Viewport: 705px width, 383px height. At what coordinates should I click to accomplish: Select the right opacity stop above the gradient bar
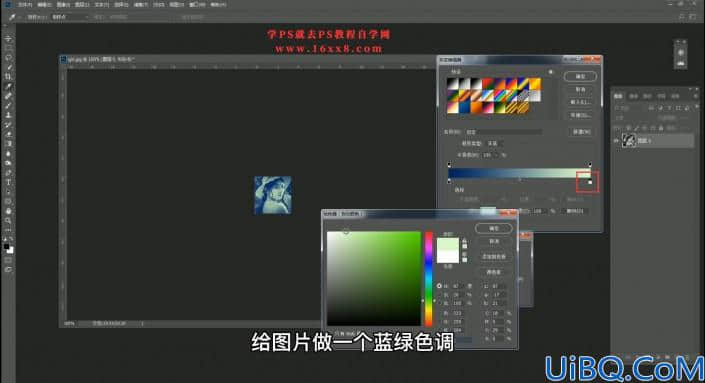click(x=590, y=164)
